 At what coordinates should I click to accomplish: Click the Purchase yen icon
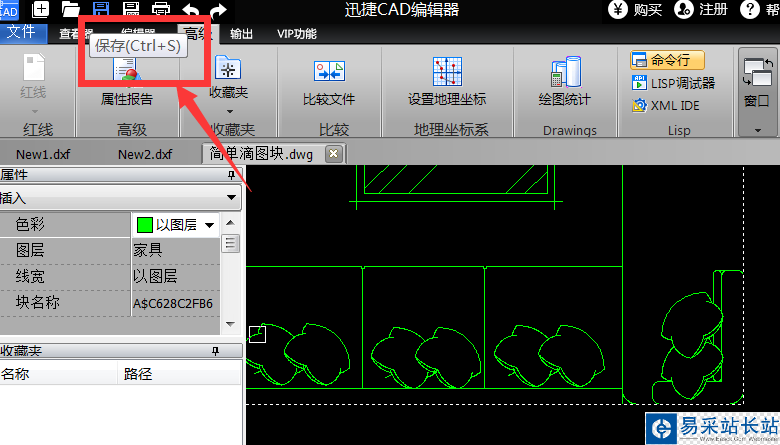coord(618,9)
